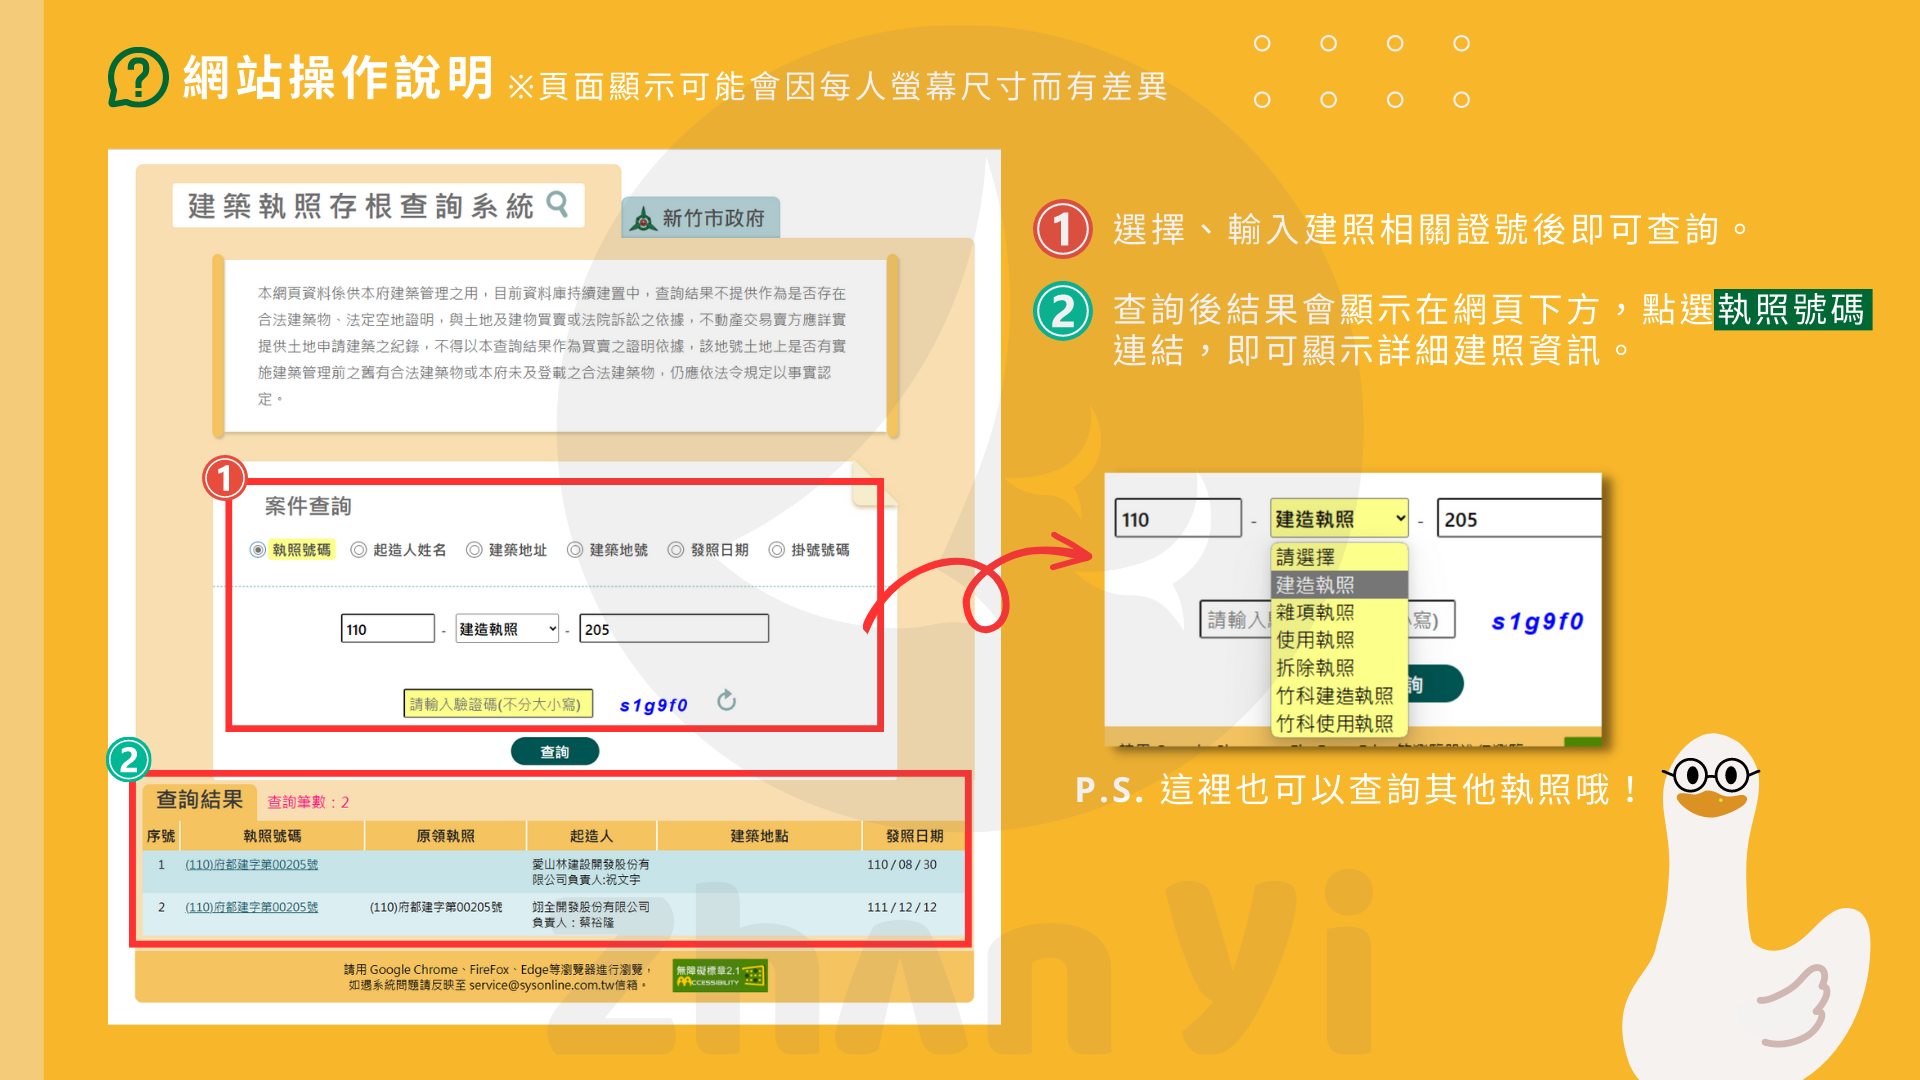Image resolution: width=1920 pixels, height=1080 pixels.
Task: Choose the 建築地址 search option
Action: (x=474, y=550)
